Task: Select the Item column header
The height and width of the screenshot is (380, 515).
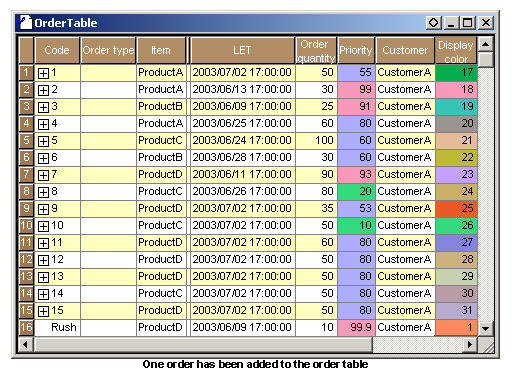Action: [161, 50]
